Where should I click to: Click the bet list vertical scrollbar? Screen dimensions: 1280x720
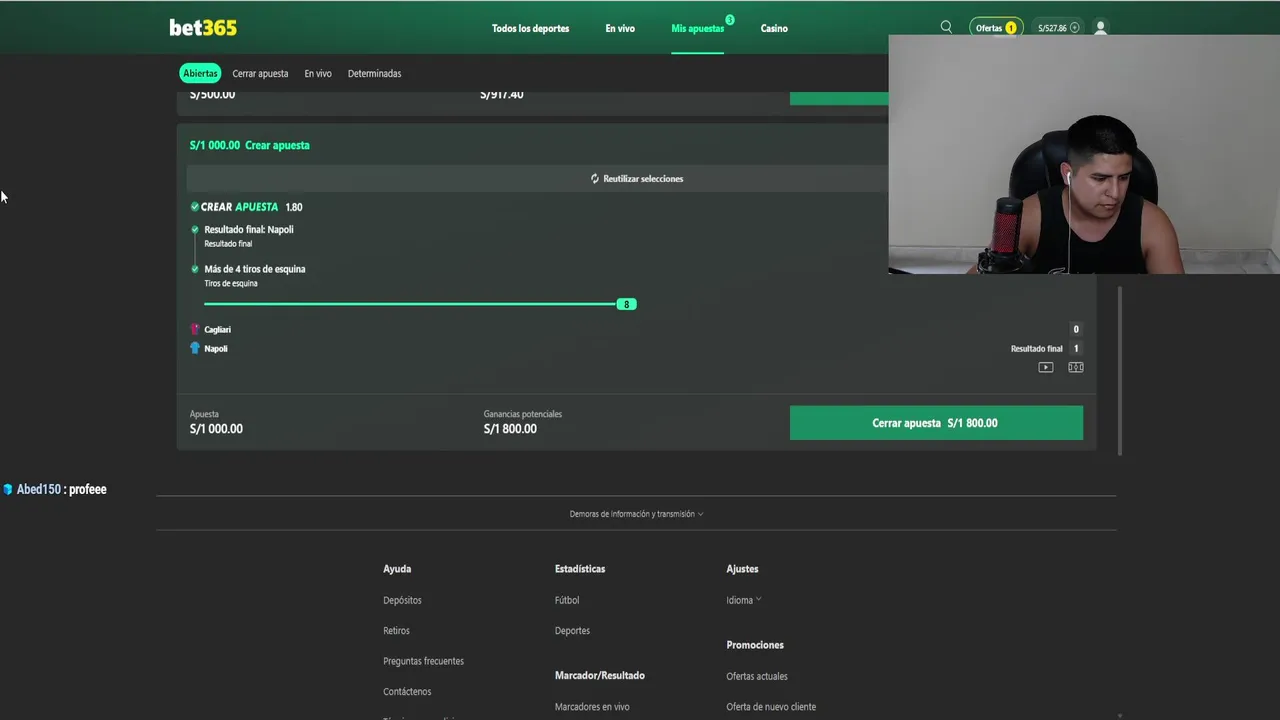[x=1120, y=370]
